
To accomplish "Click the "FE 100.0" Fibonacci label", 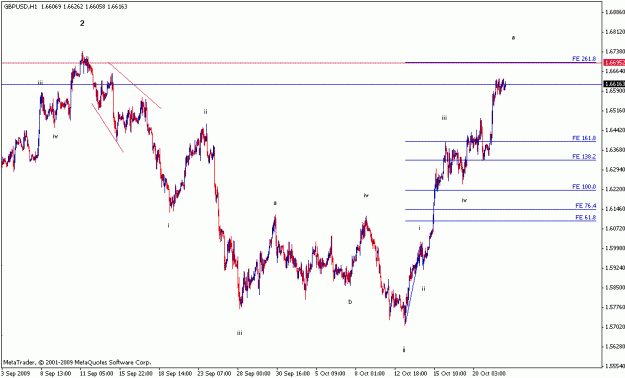I will [584, 187].
